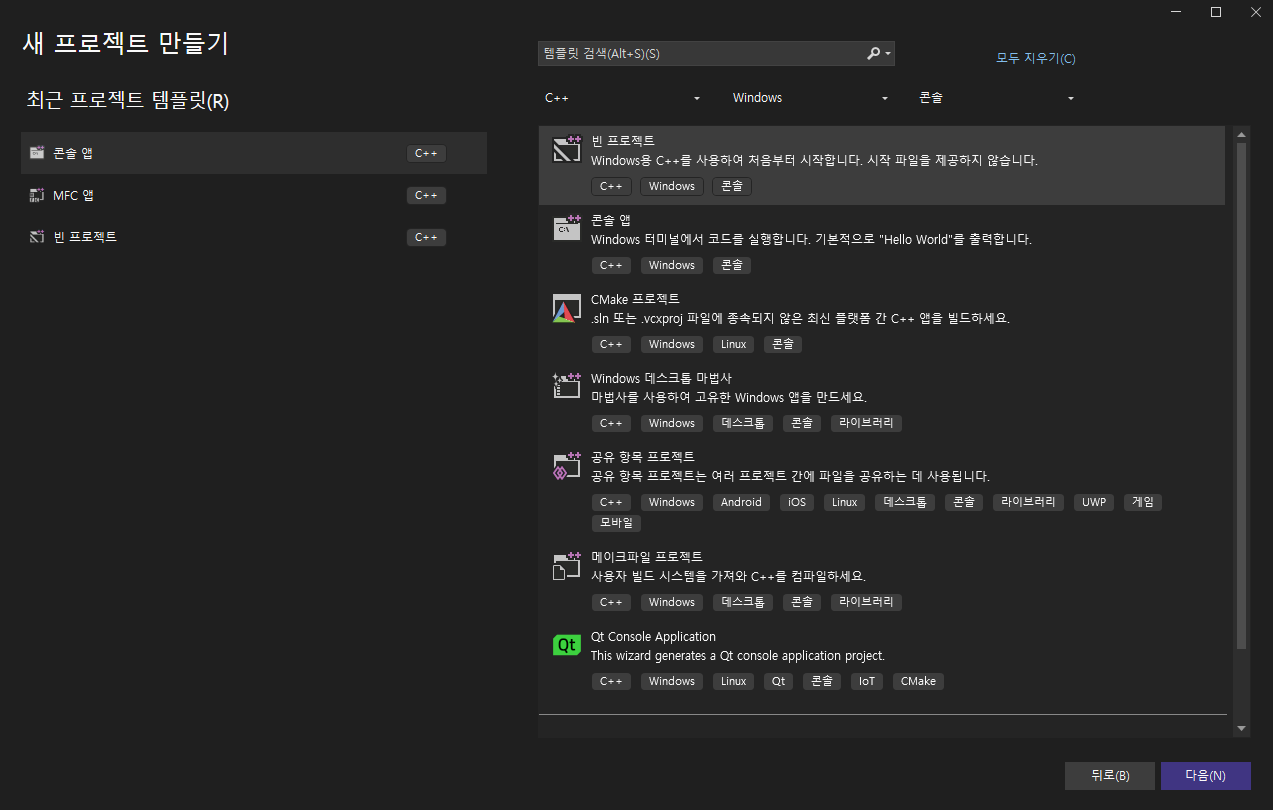Click the magnifier search icon

873,53
